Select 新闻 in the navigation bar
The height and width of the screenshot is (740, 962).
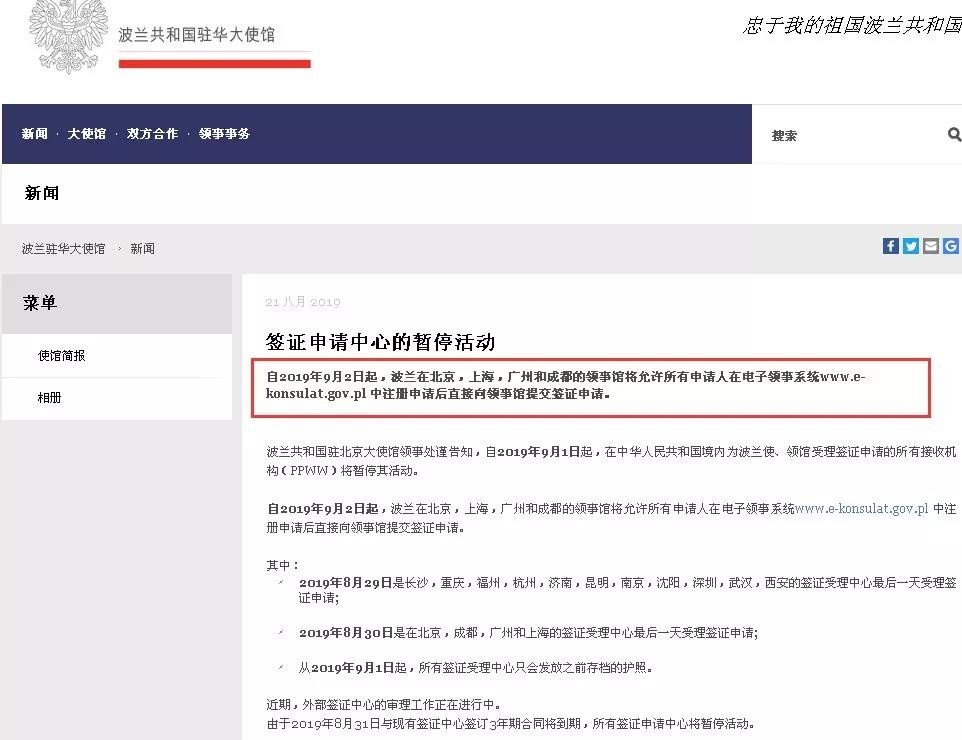click(x=33, y=133)
